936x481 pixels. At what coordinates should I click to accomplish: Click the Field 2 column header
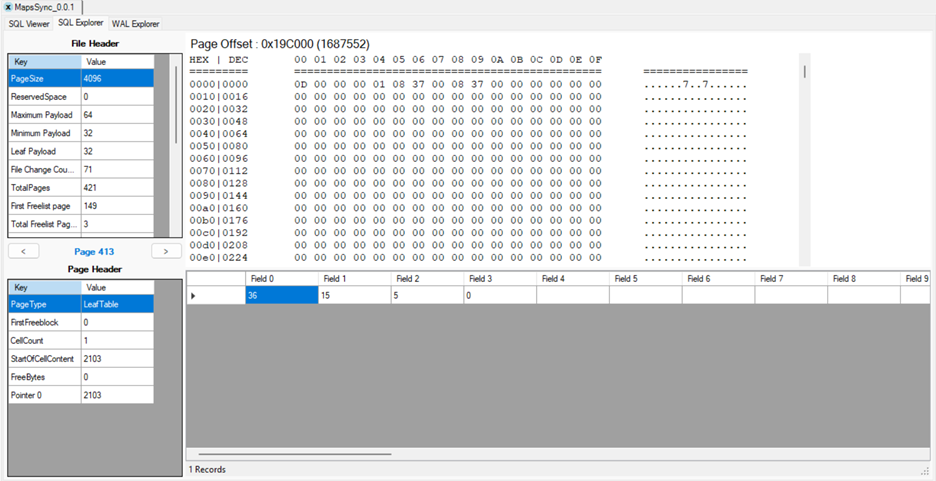(x=426, y=278)
